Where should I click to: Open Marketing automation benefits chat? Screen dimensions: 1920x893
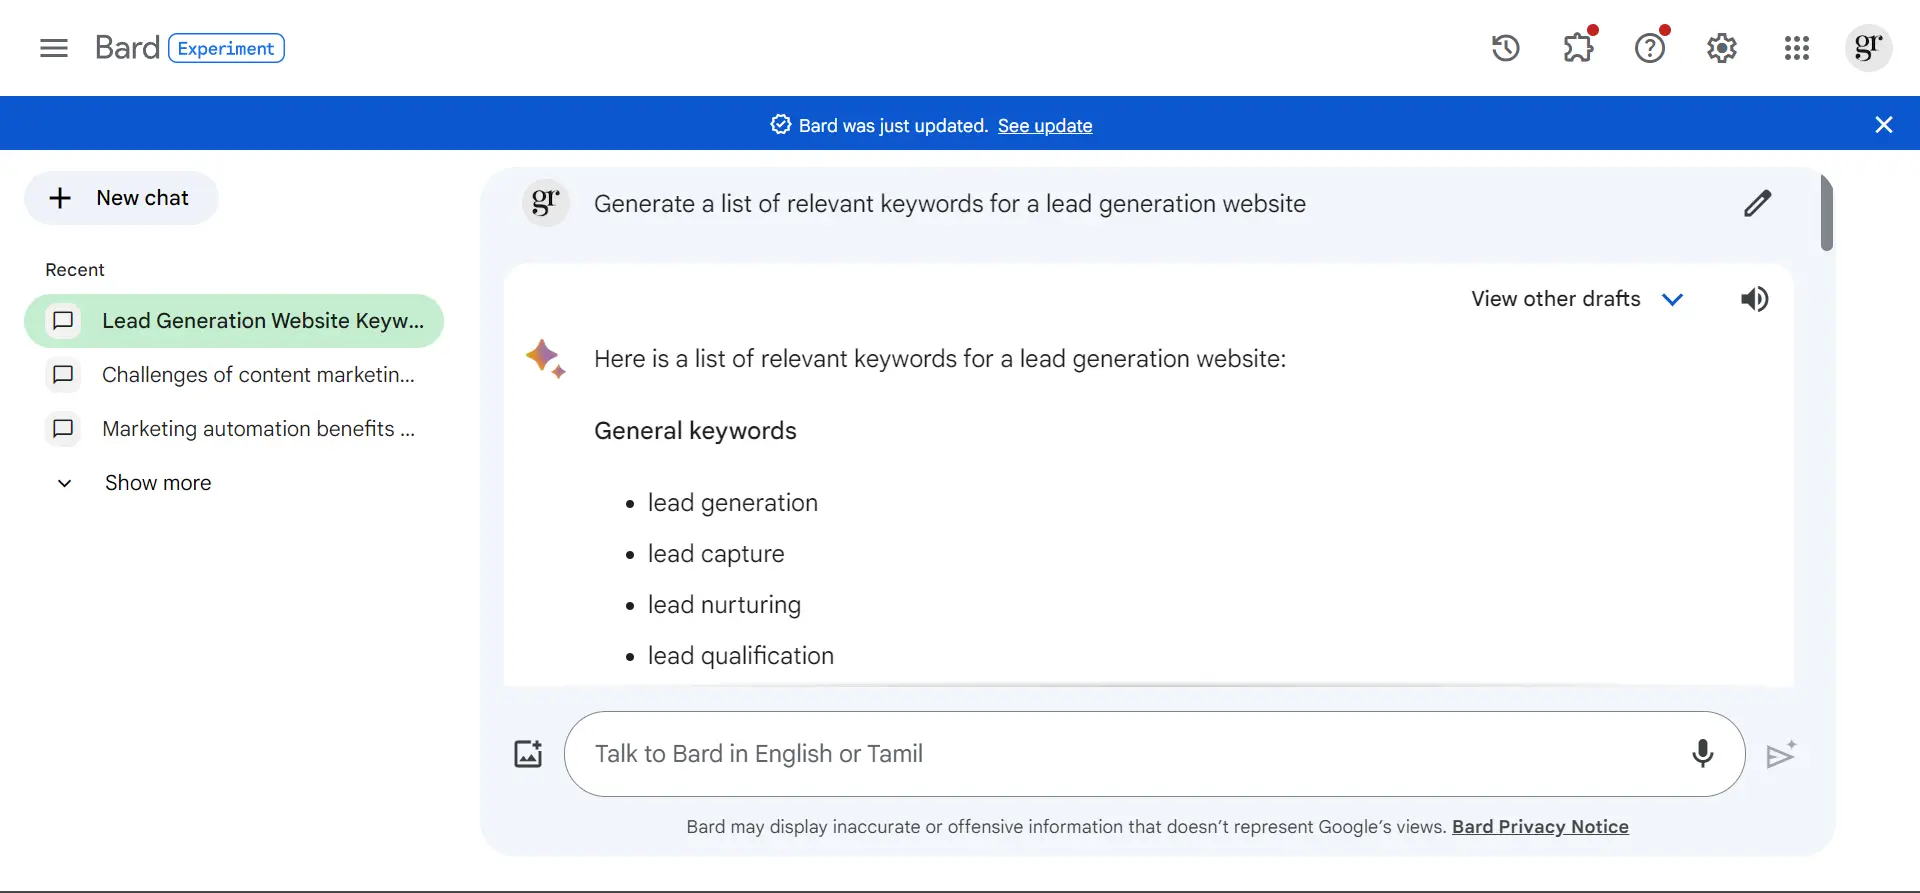coord(234,429)
